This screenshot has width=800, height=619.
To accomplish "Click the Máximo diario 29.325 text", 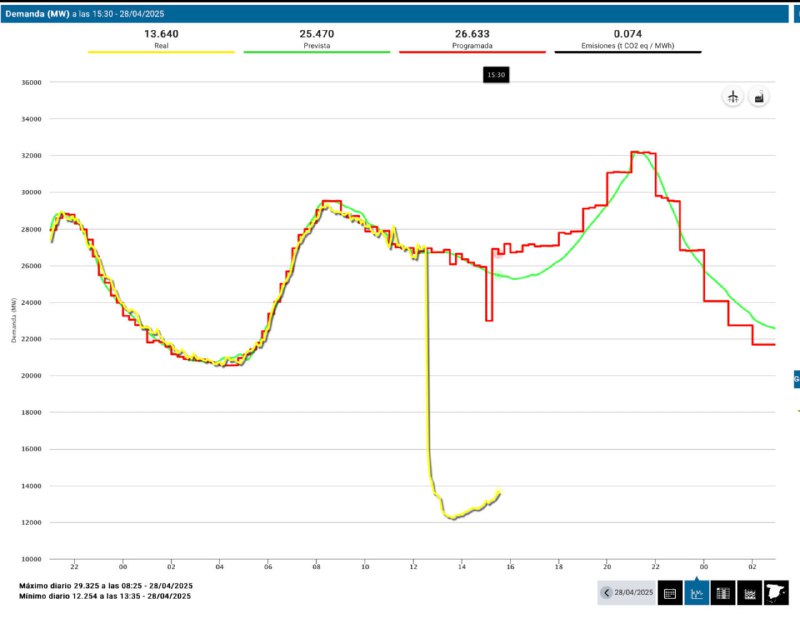I will (105, 585).
